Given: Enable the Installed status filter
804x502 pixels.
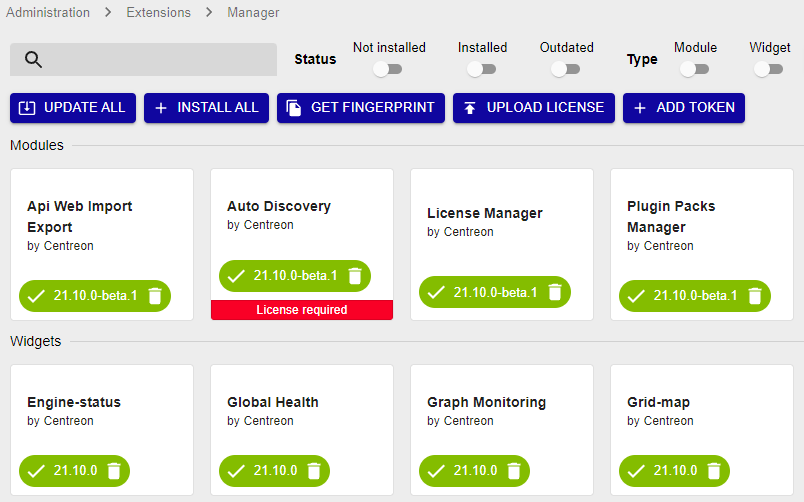Looking at the screenshot, I should point(481,69).
